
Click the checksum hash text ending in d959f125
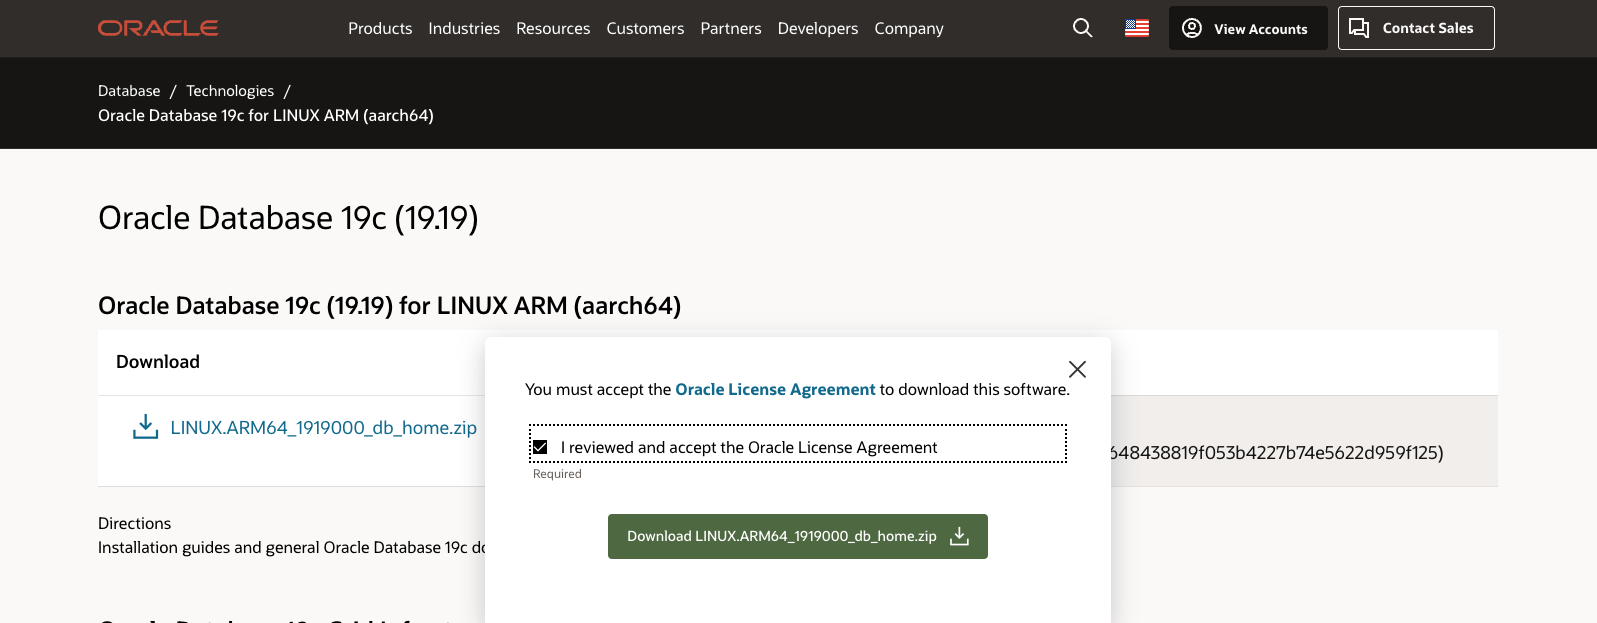coord(1277,452)
